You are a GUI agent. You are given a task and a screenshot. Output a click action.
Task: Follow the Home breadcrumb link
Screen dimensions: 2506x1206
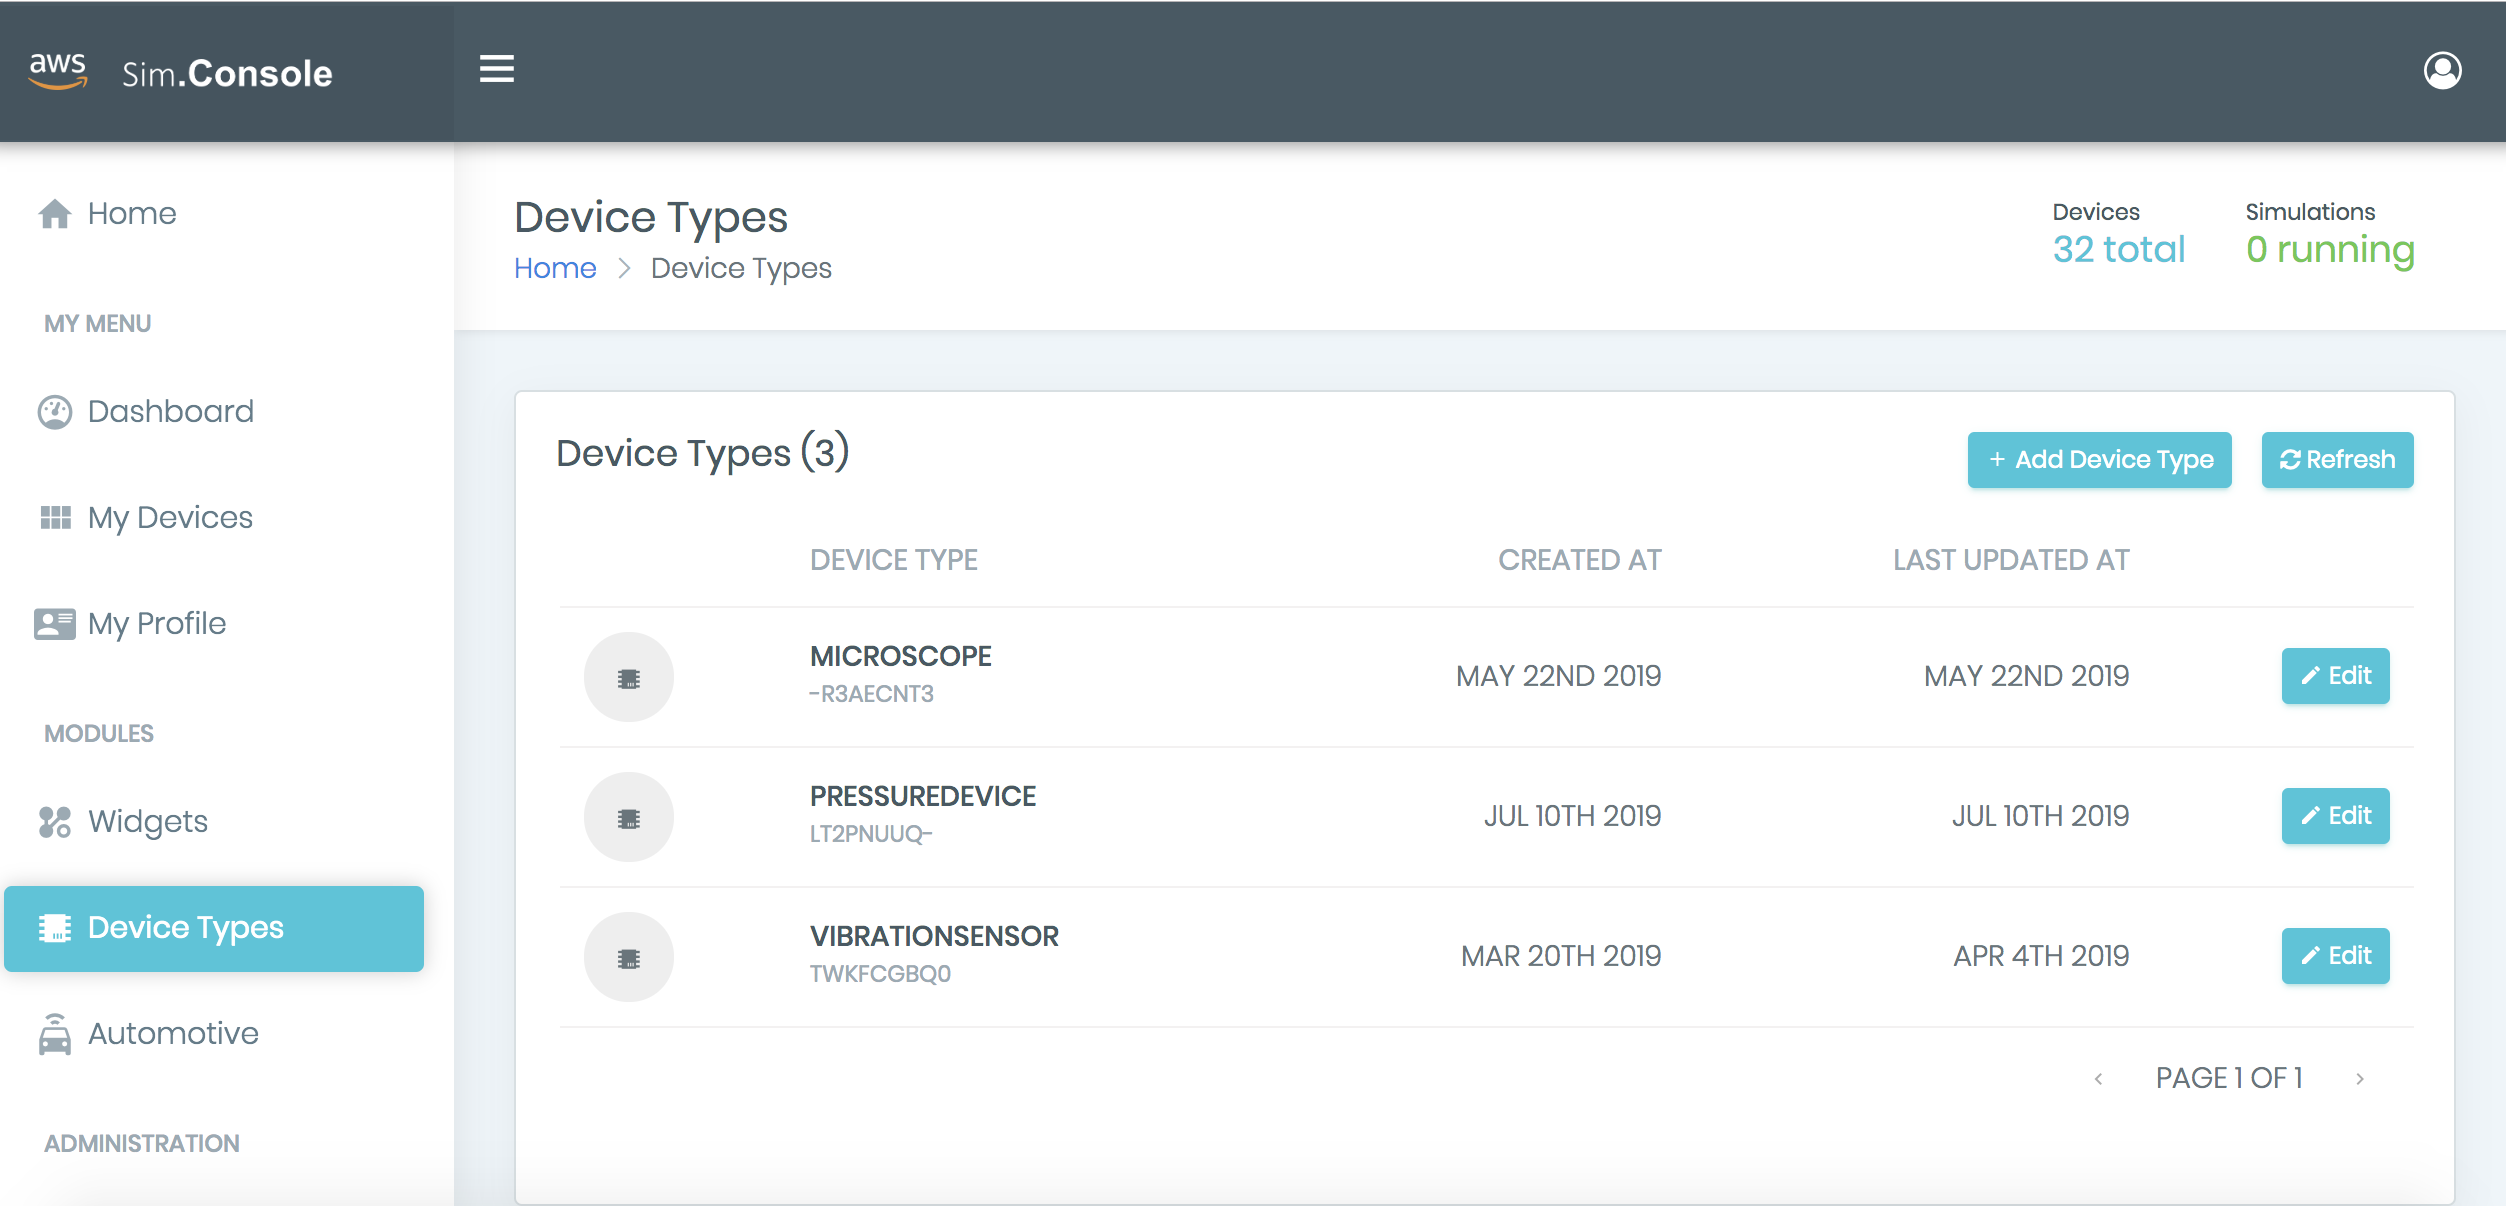pos(555,268)
